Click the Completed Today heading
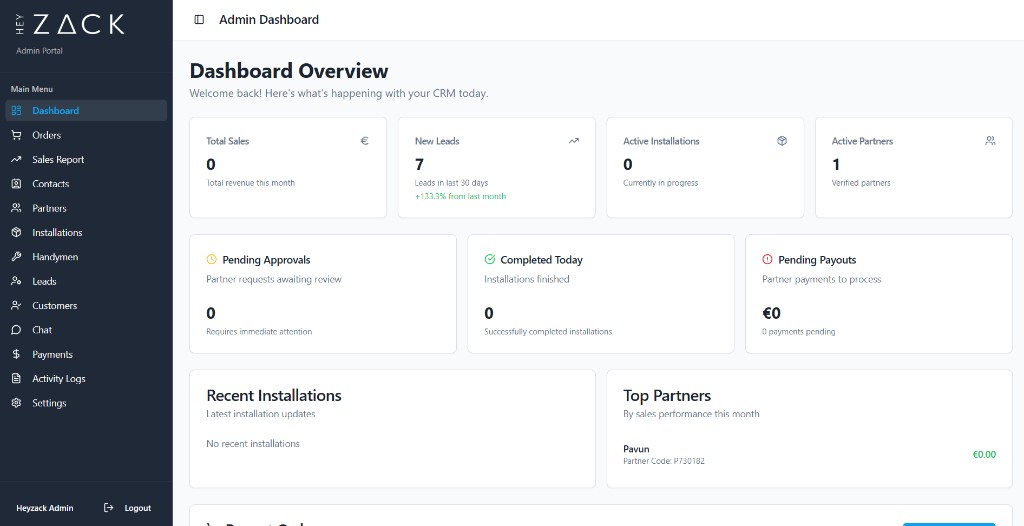The height and width of the screenshot is (526, 1024). tap(541, 259)
